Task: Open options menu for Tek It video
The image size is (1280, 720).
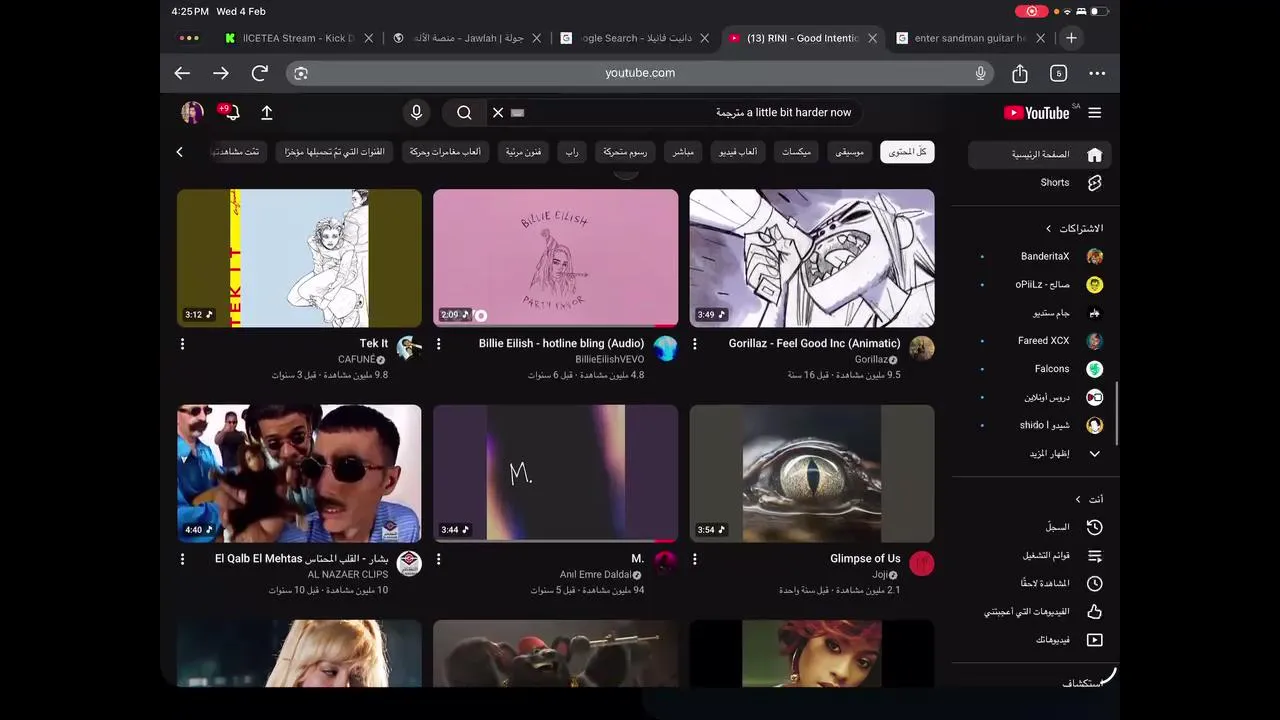Action: (x=182, y=344)
